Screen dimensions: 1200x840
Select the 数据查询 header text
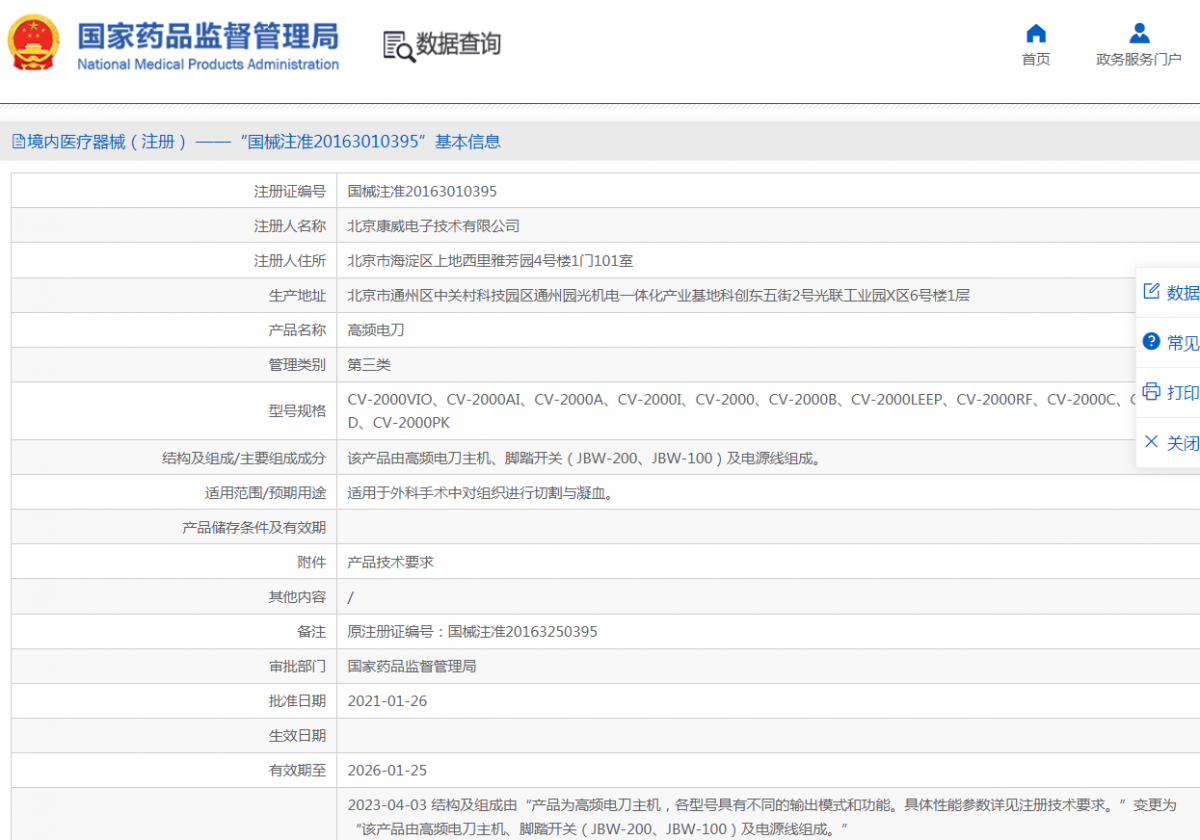point(458,44)
